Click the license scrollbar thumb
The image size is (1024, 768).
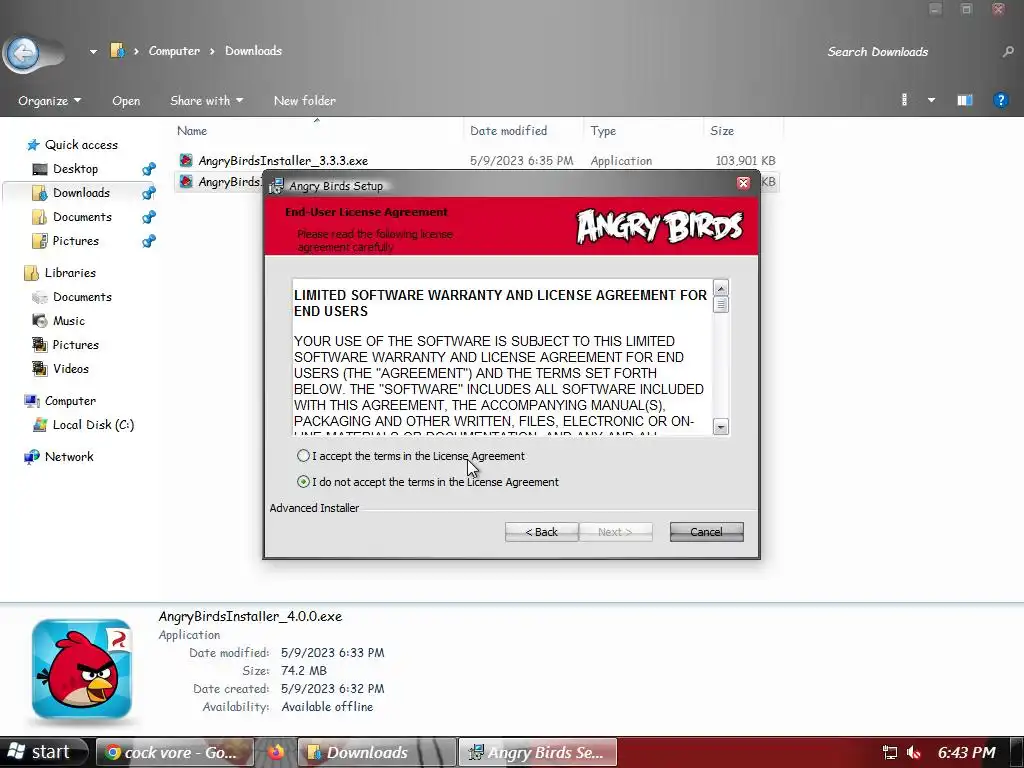click(x=721, y=305)
